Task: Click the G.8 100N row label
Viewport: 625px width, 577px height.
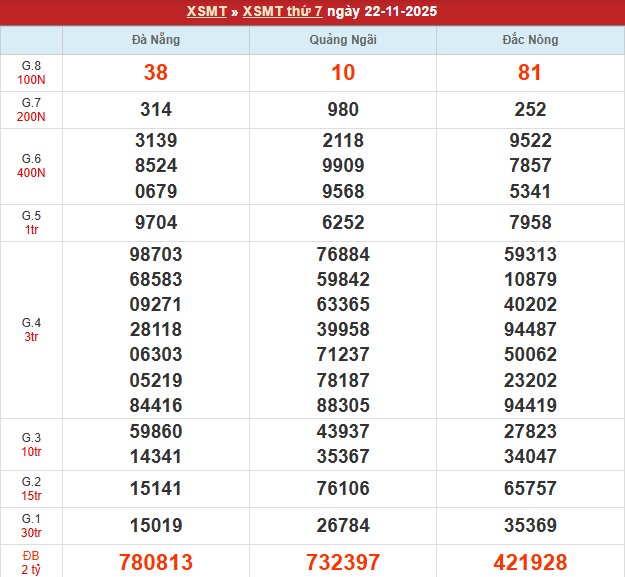Action: click(x=31, y=73)
